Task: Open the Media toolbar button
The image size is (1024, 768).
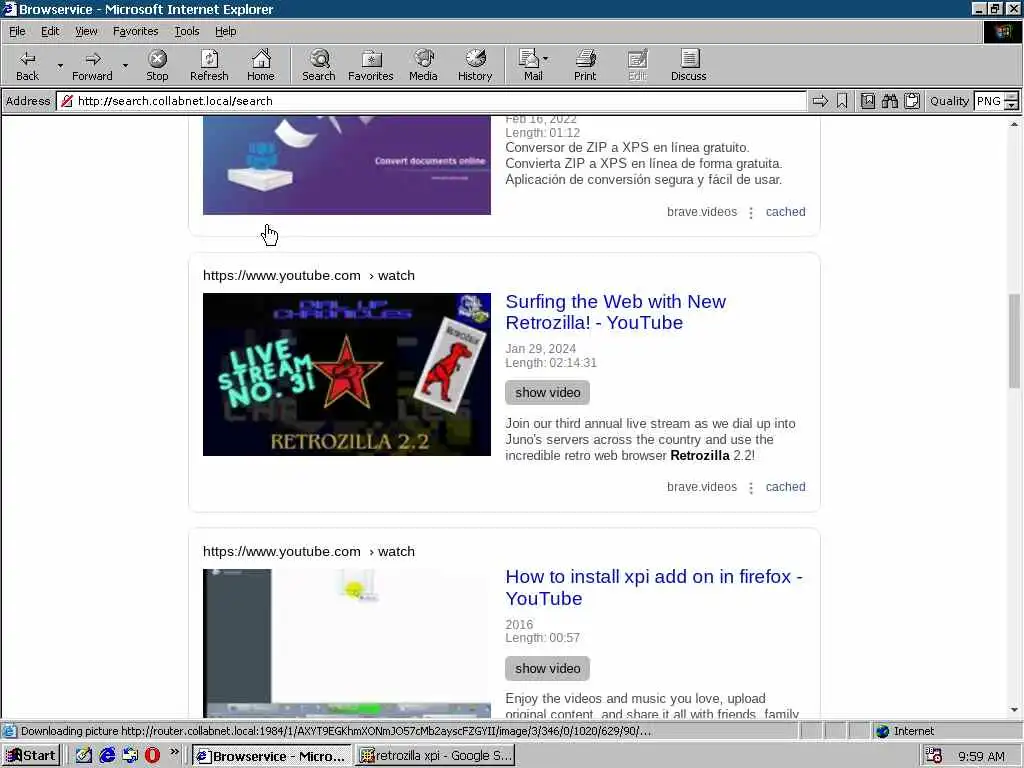Action: [x=423, y=65]
